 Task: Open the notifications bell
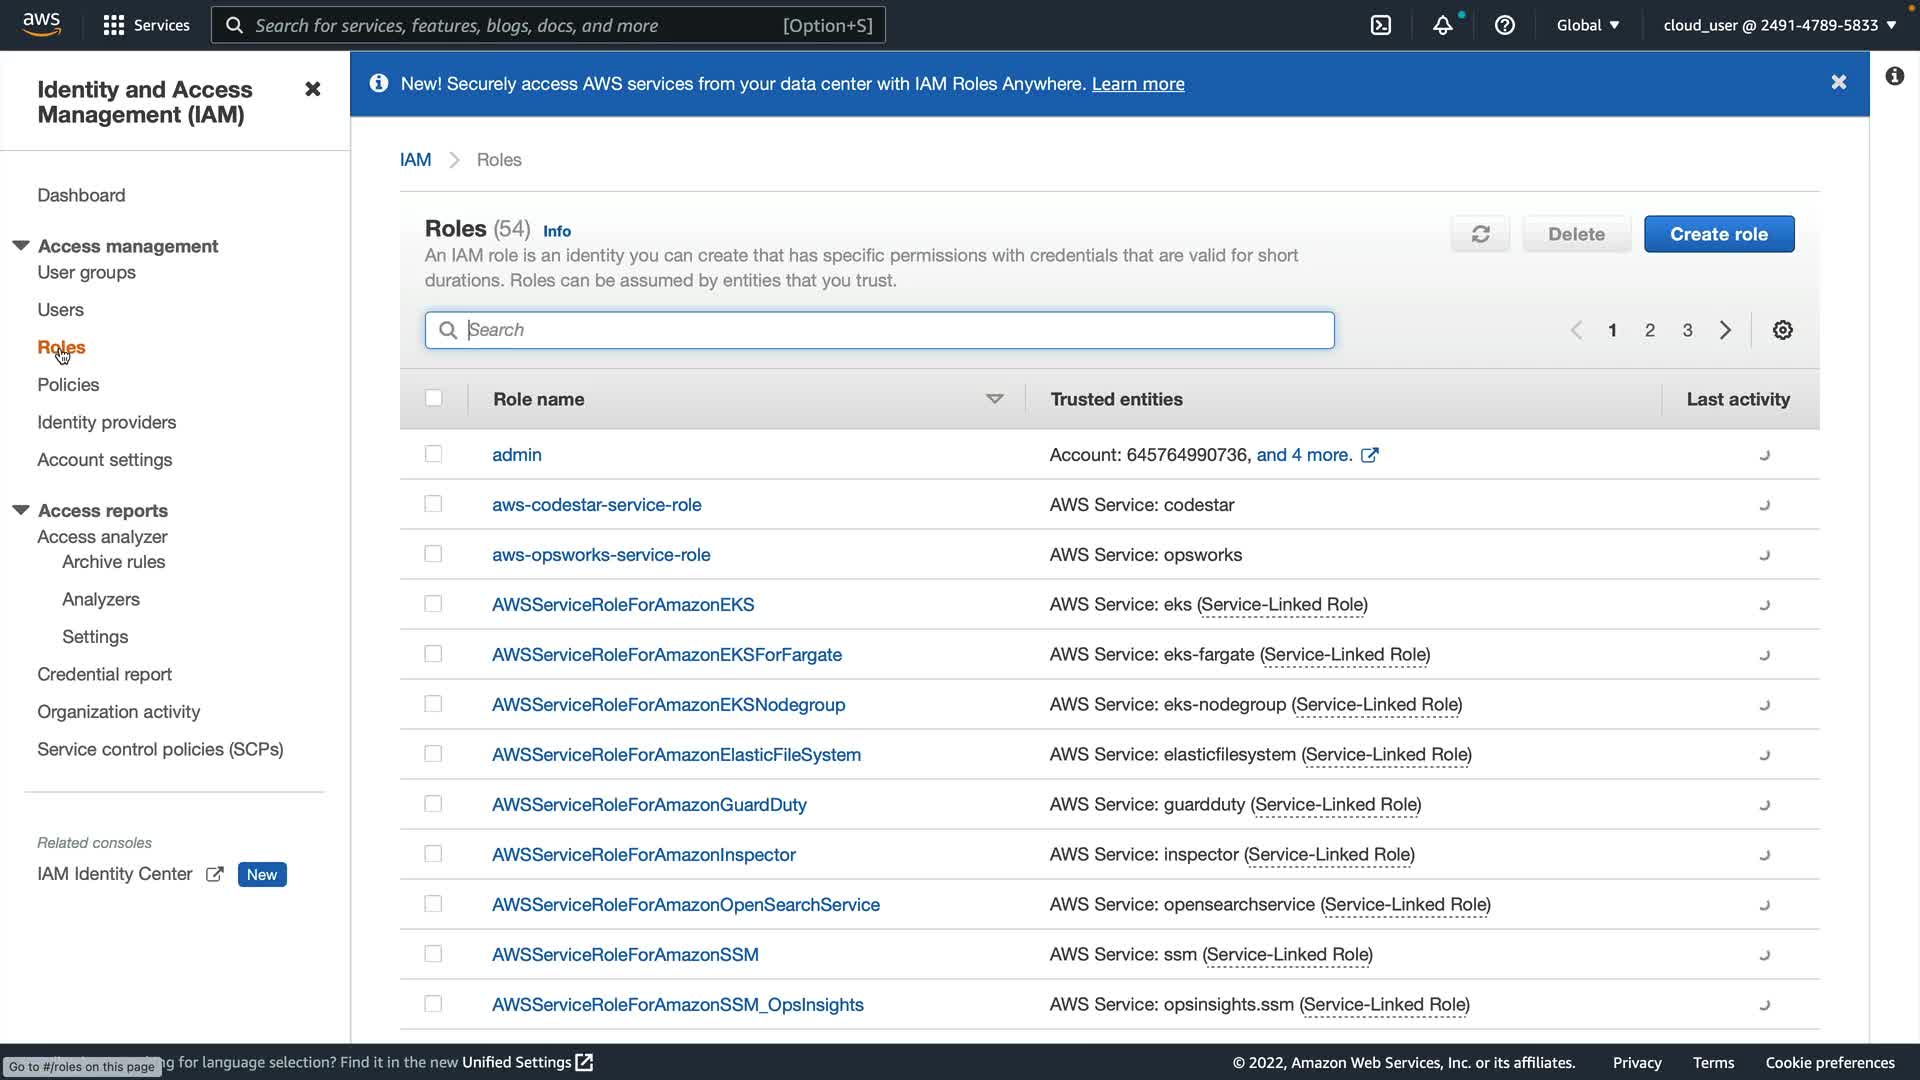(x=1442, y=25)
